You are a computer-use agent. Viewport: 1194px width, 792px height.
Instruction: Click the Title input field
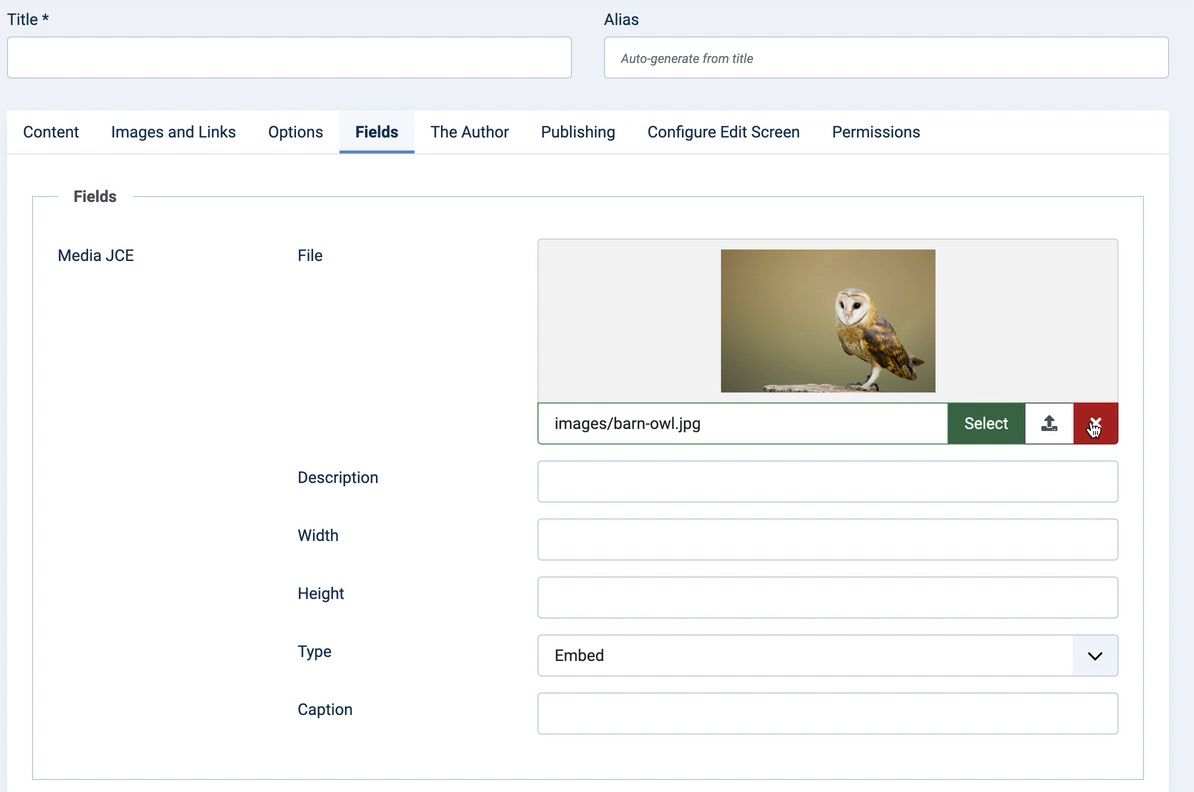tap(289, 58)
